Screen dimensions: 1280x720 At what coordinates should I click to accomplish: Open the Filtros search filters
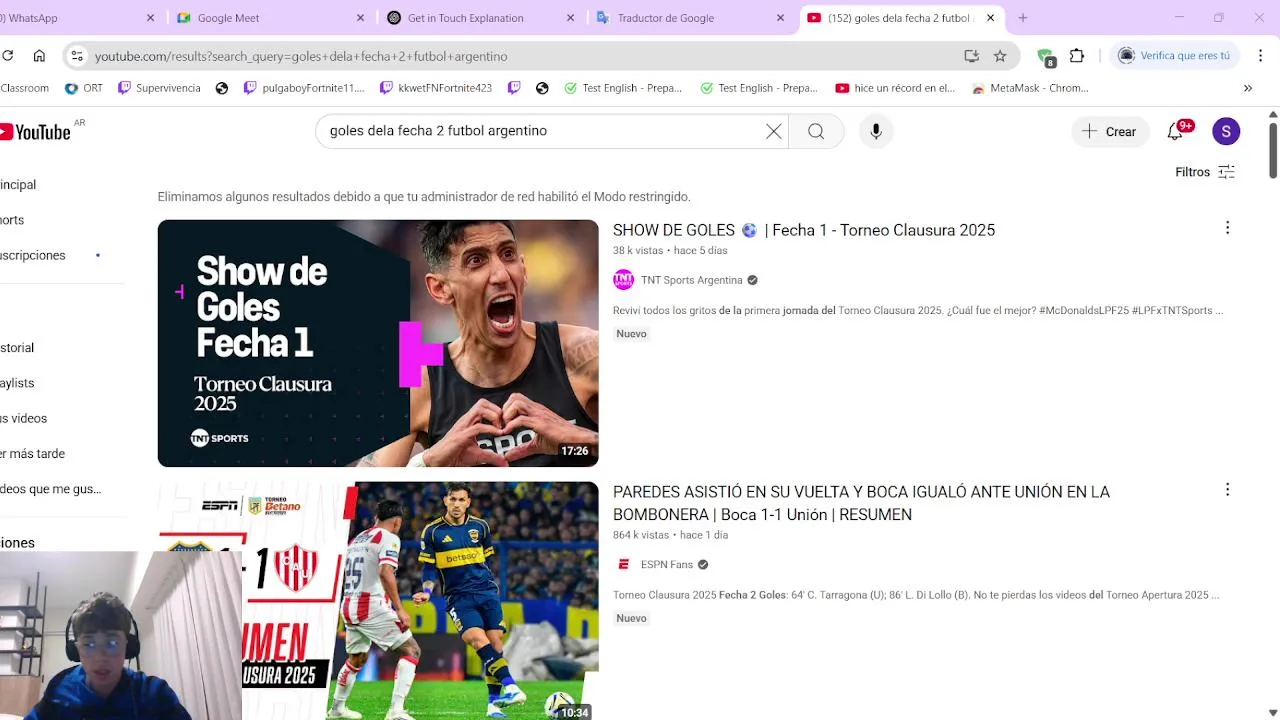pos(1206,172)
